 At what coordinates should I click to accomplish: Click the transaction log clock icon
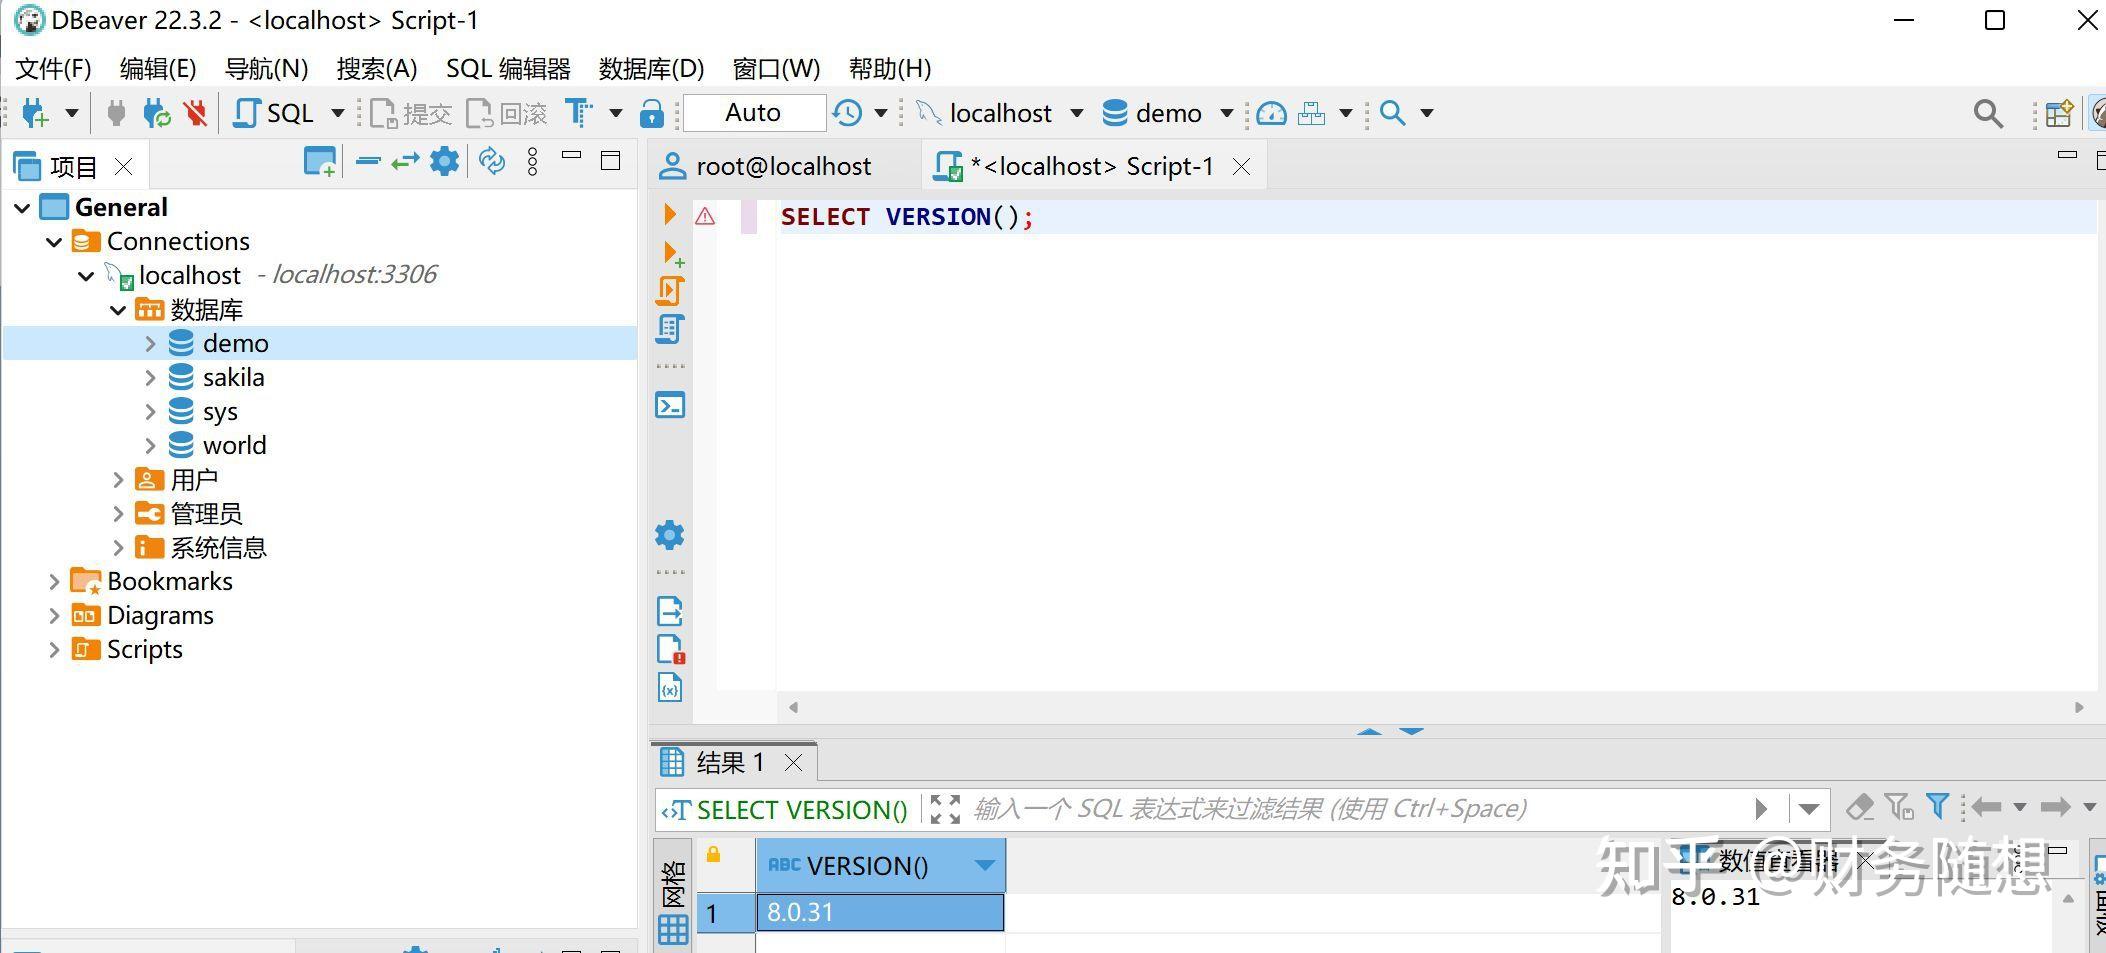click(x=847, y=113)
